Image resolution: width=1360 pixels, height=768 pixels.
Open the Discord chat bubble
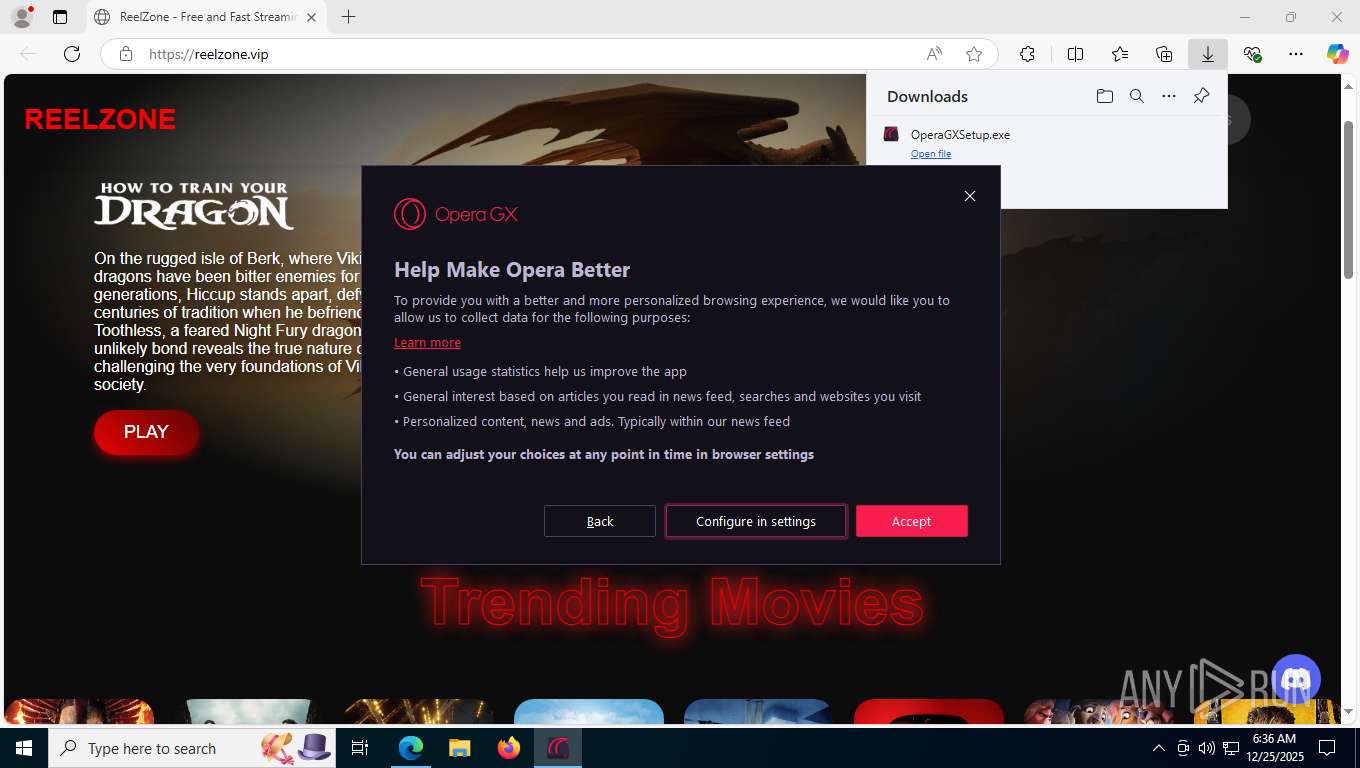[1296, 680]
